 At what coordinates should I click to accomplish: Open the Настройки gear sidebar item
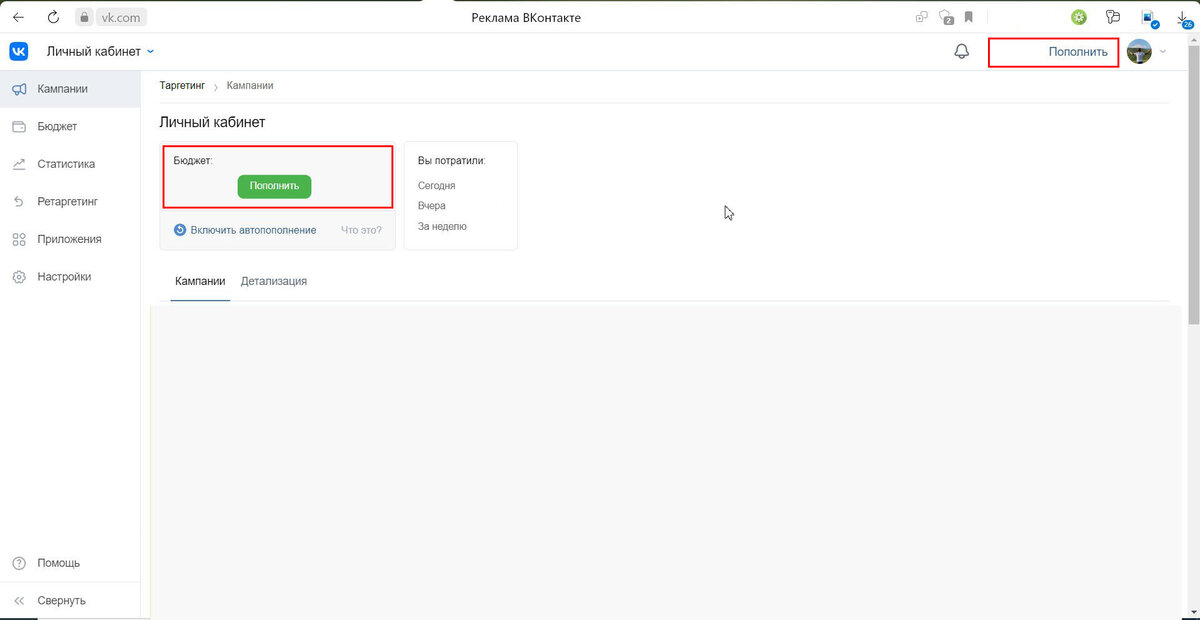tap(70, 276)
